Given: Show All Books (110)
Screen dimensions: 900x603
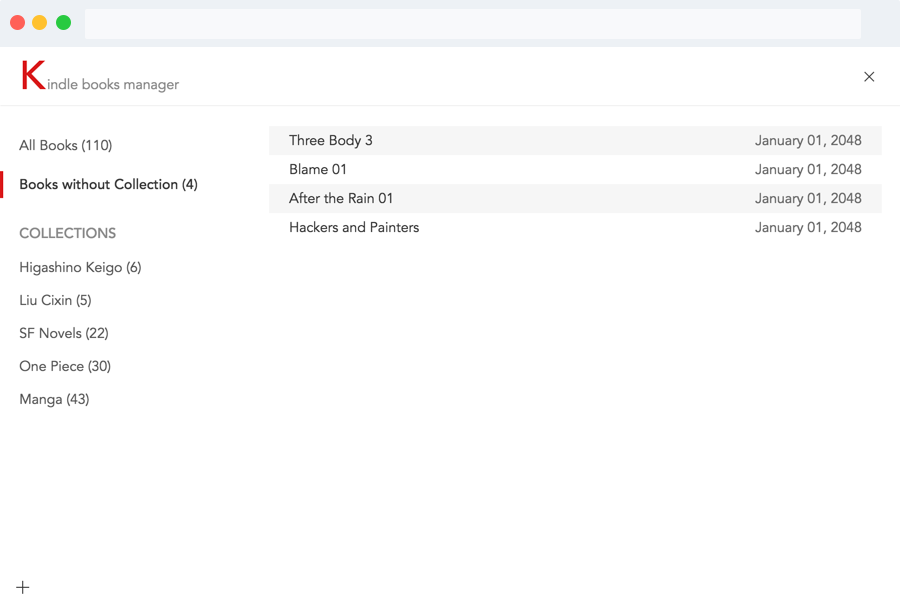Looking at the screenshot, I should (x=66, y=145).
